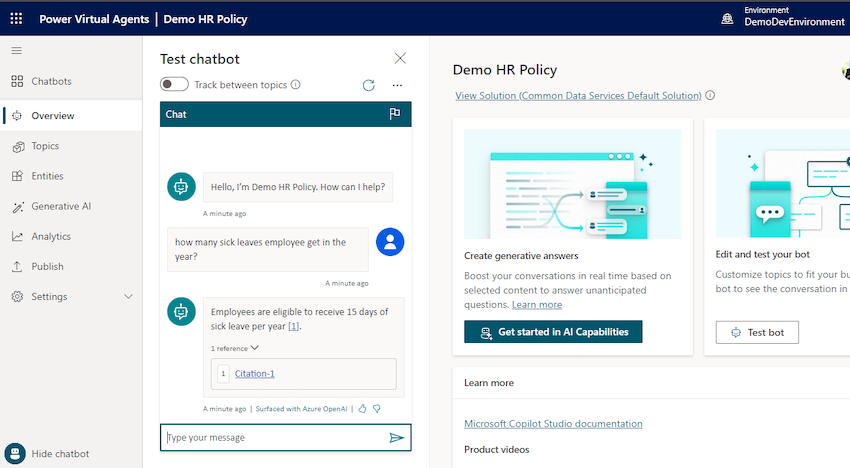Give thumbs down to bot answer
Screen dimensions: 850x468
(x=377, y=409)
